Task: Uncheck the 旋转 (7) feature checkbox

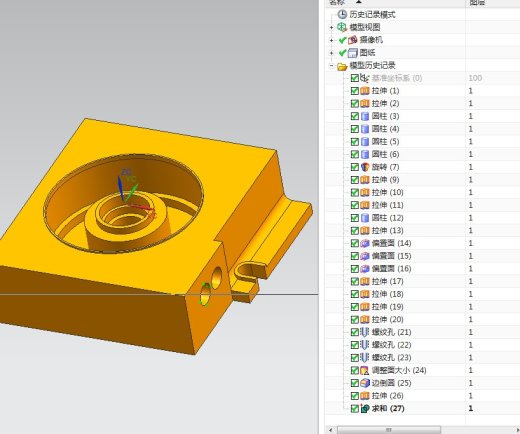Action: click(x=355, y=167)
